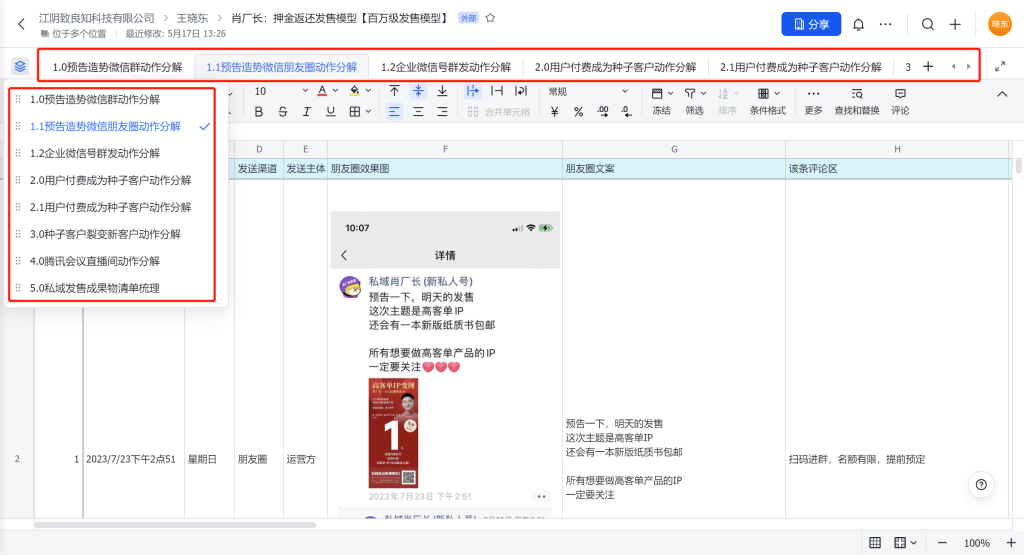This screenshot has height=555, width=1024.
Task: Apply strikethrough formatting
Action: point(283,112)
